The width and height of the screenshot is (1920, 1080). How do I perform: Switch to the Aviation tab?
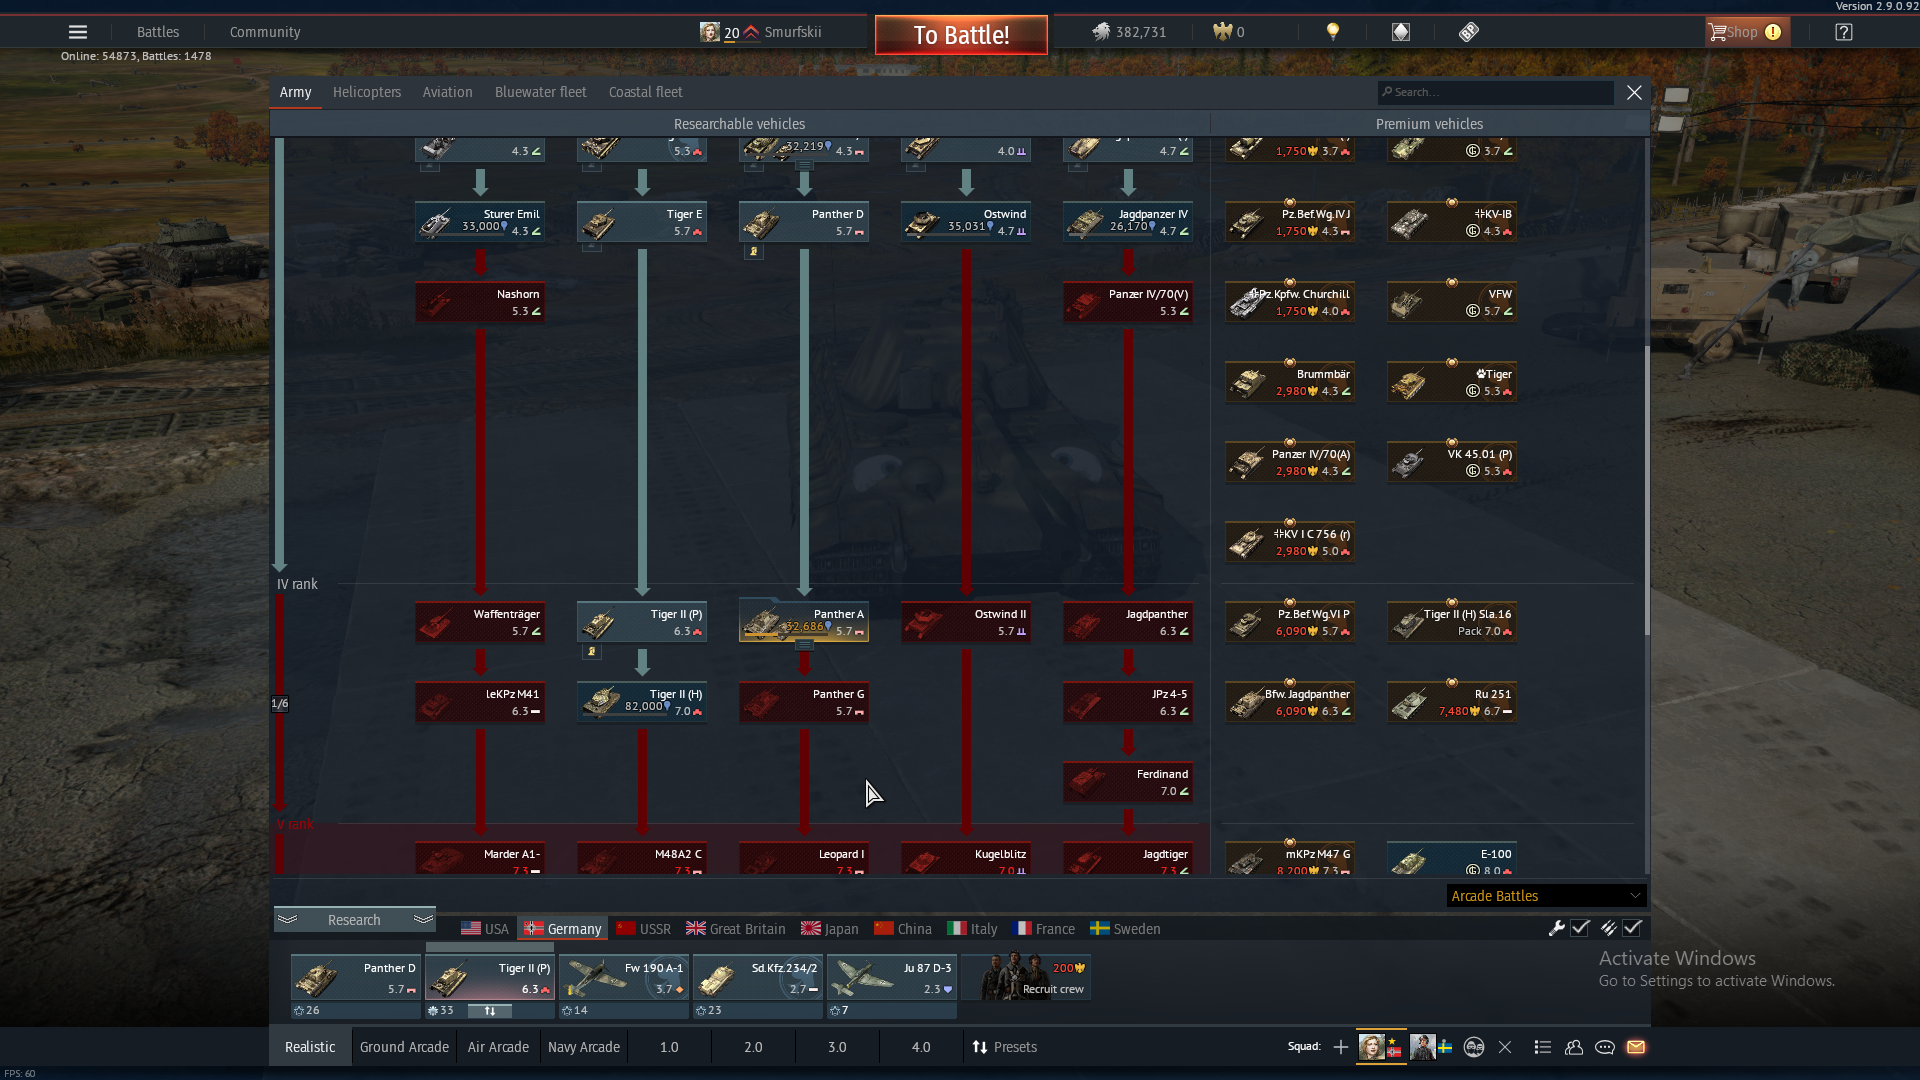[x=447, y=92]
